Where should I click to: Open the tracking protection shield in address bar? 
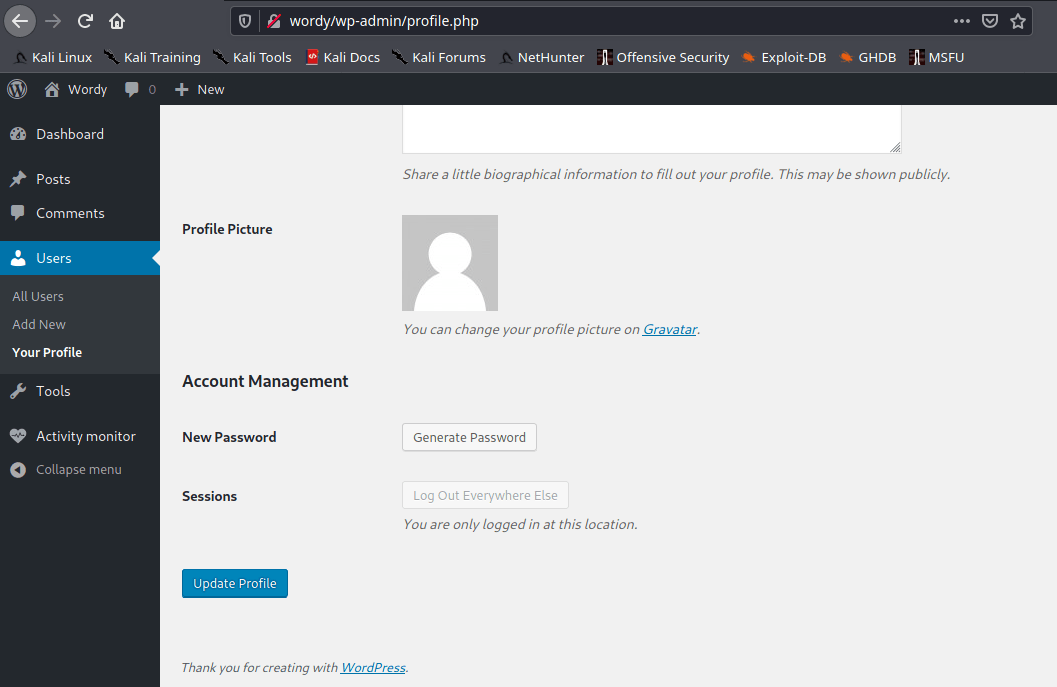[x=244, y=20]
